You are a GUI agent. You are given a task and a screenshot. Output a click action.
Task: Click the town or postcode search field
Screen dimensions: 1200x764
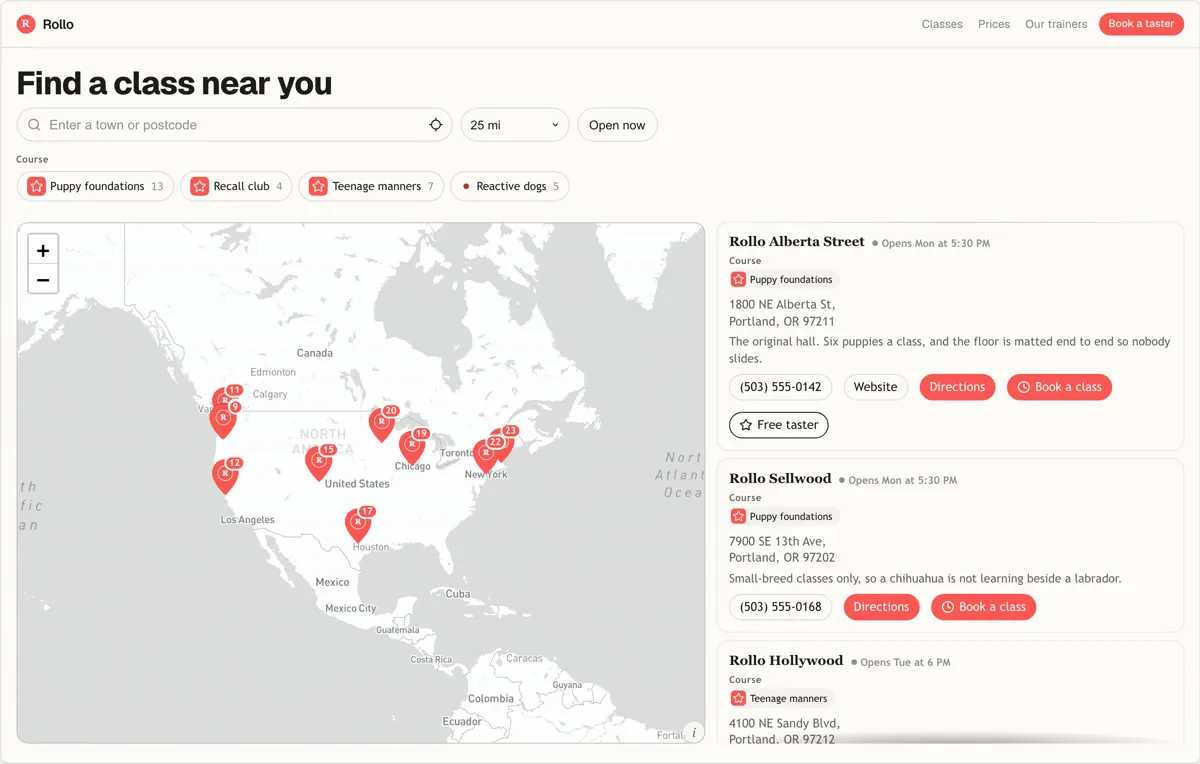(235, 125)
